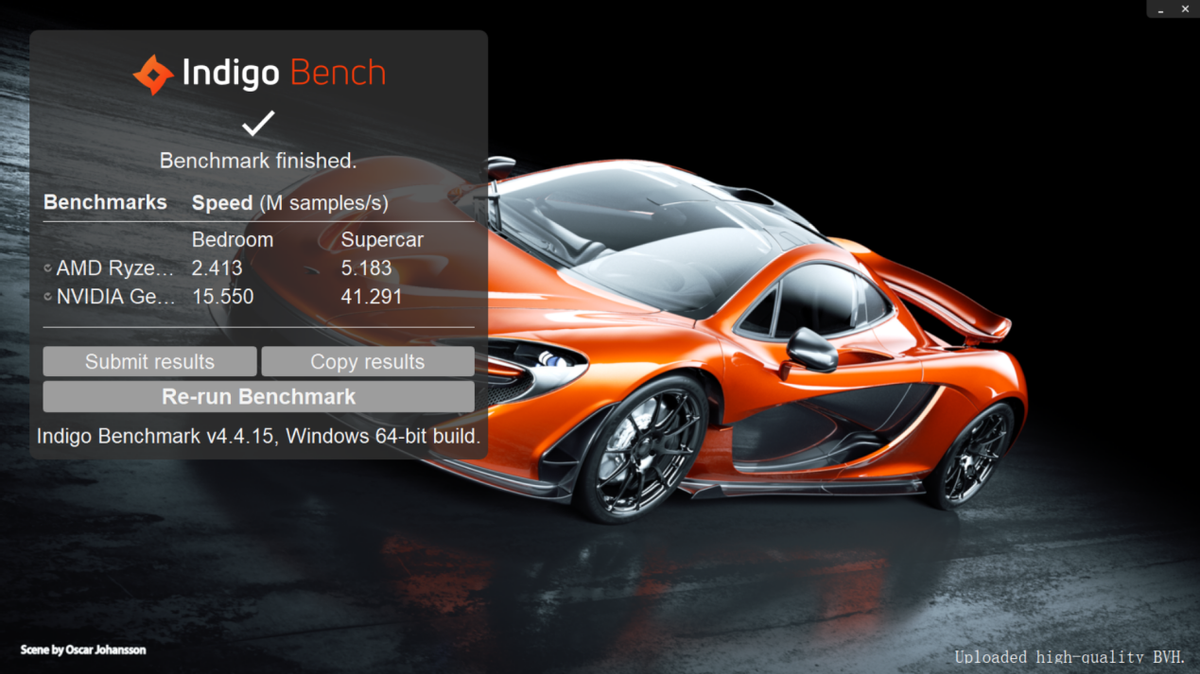Select the AMD Ryze… device row
Viewport: 1200px width, 674px height.
click(x=259, y=268)
